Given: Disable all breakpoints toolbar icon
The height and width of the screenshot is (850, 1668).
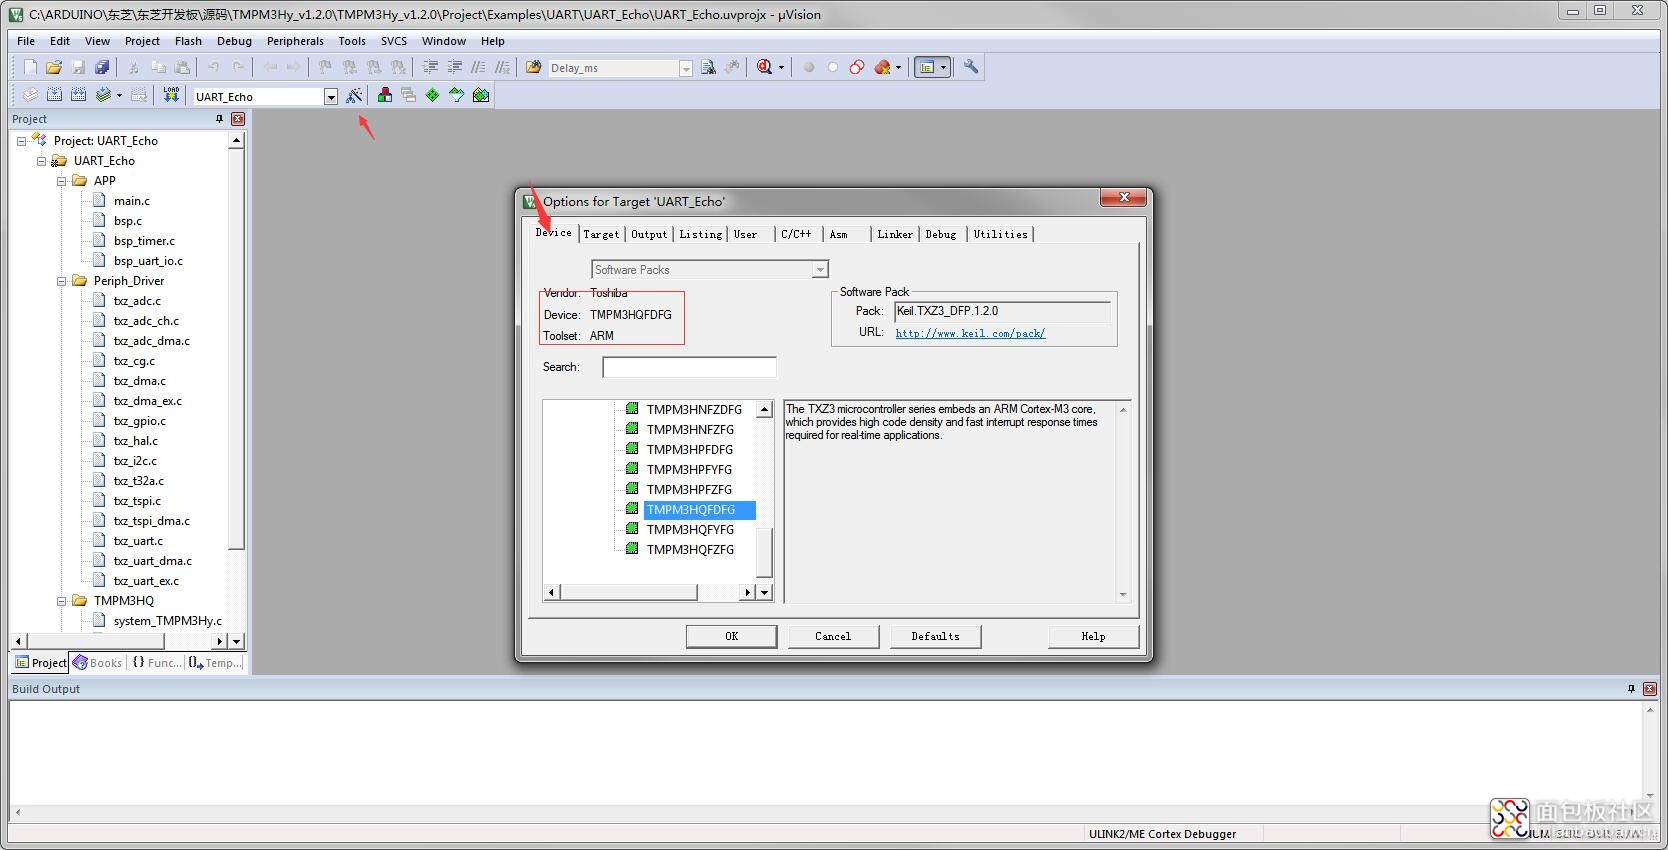Looking at the screenshot, I should pyautogui.click(x=857, y=67).
